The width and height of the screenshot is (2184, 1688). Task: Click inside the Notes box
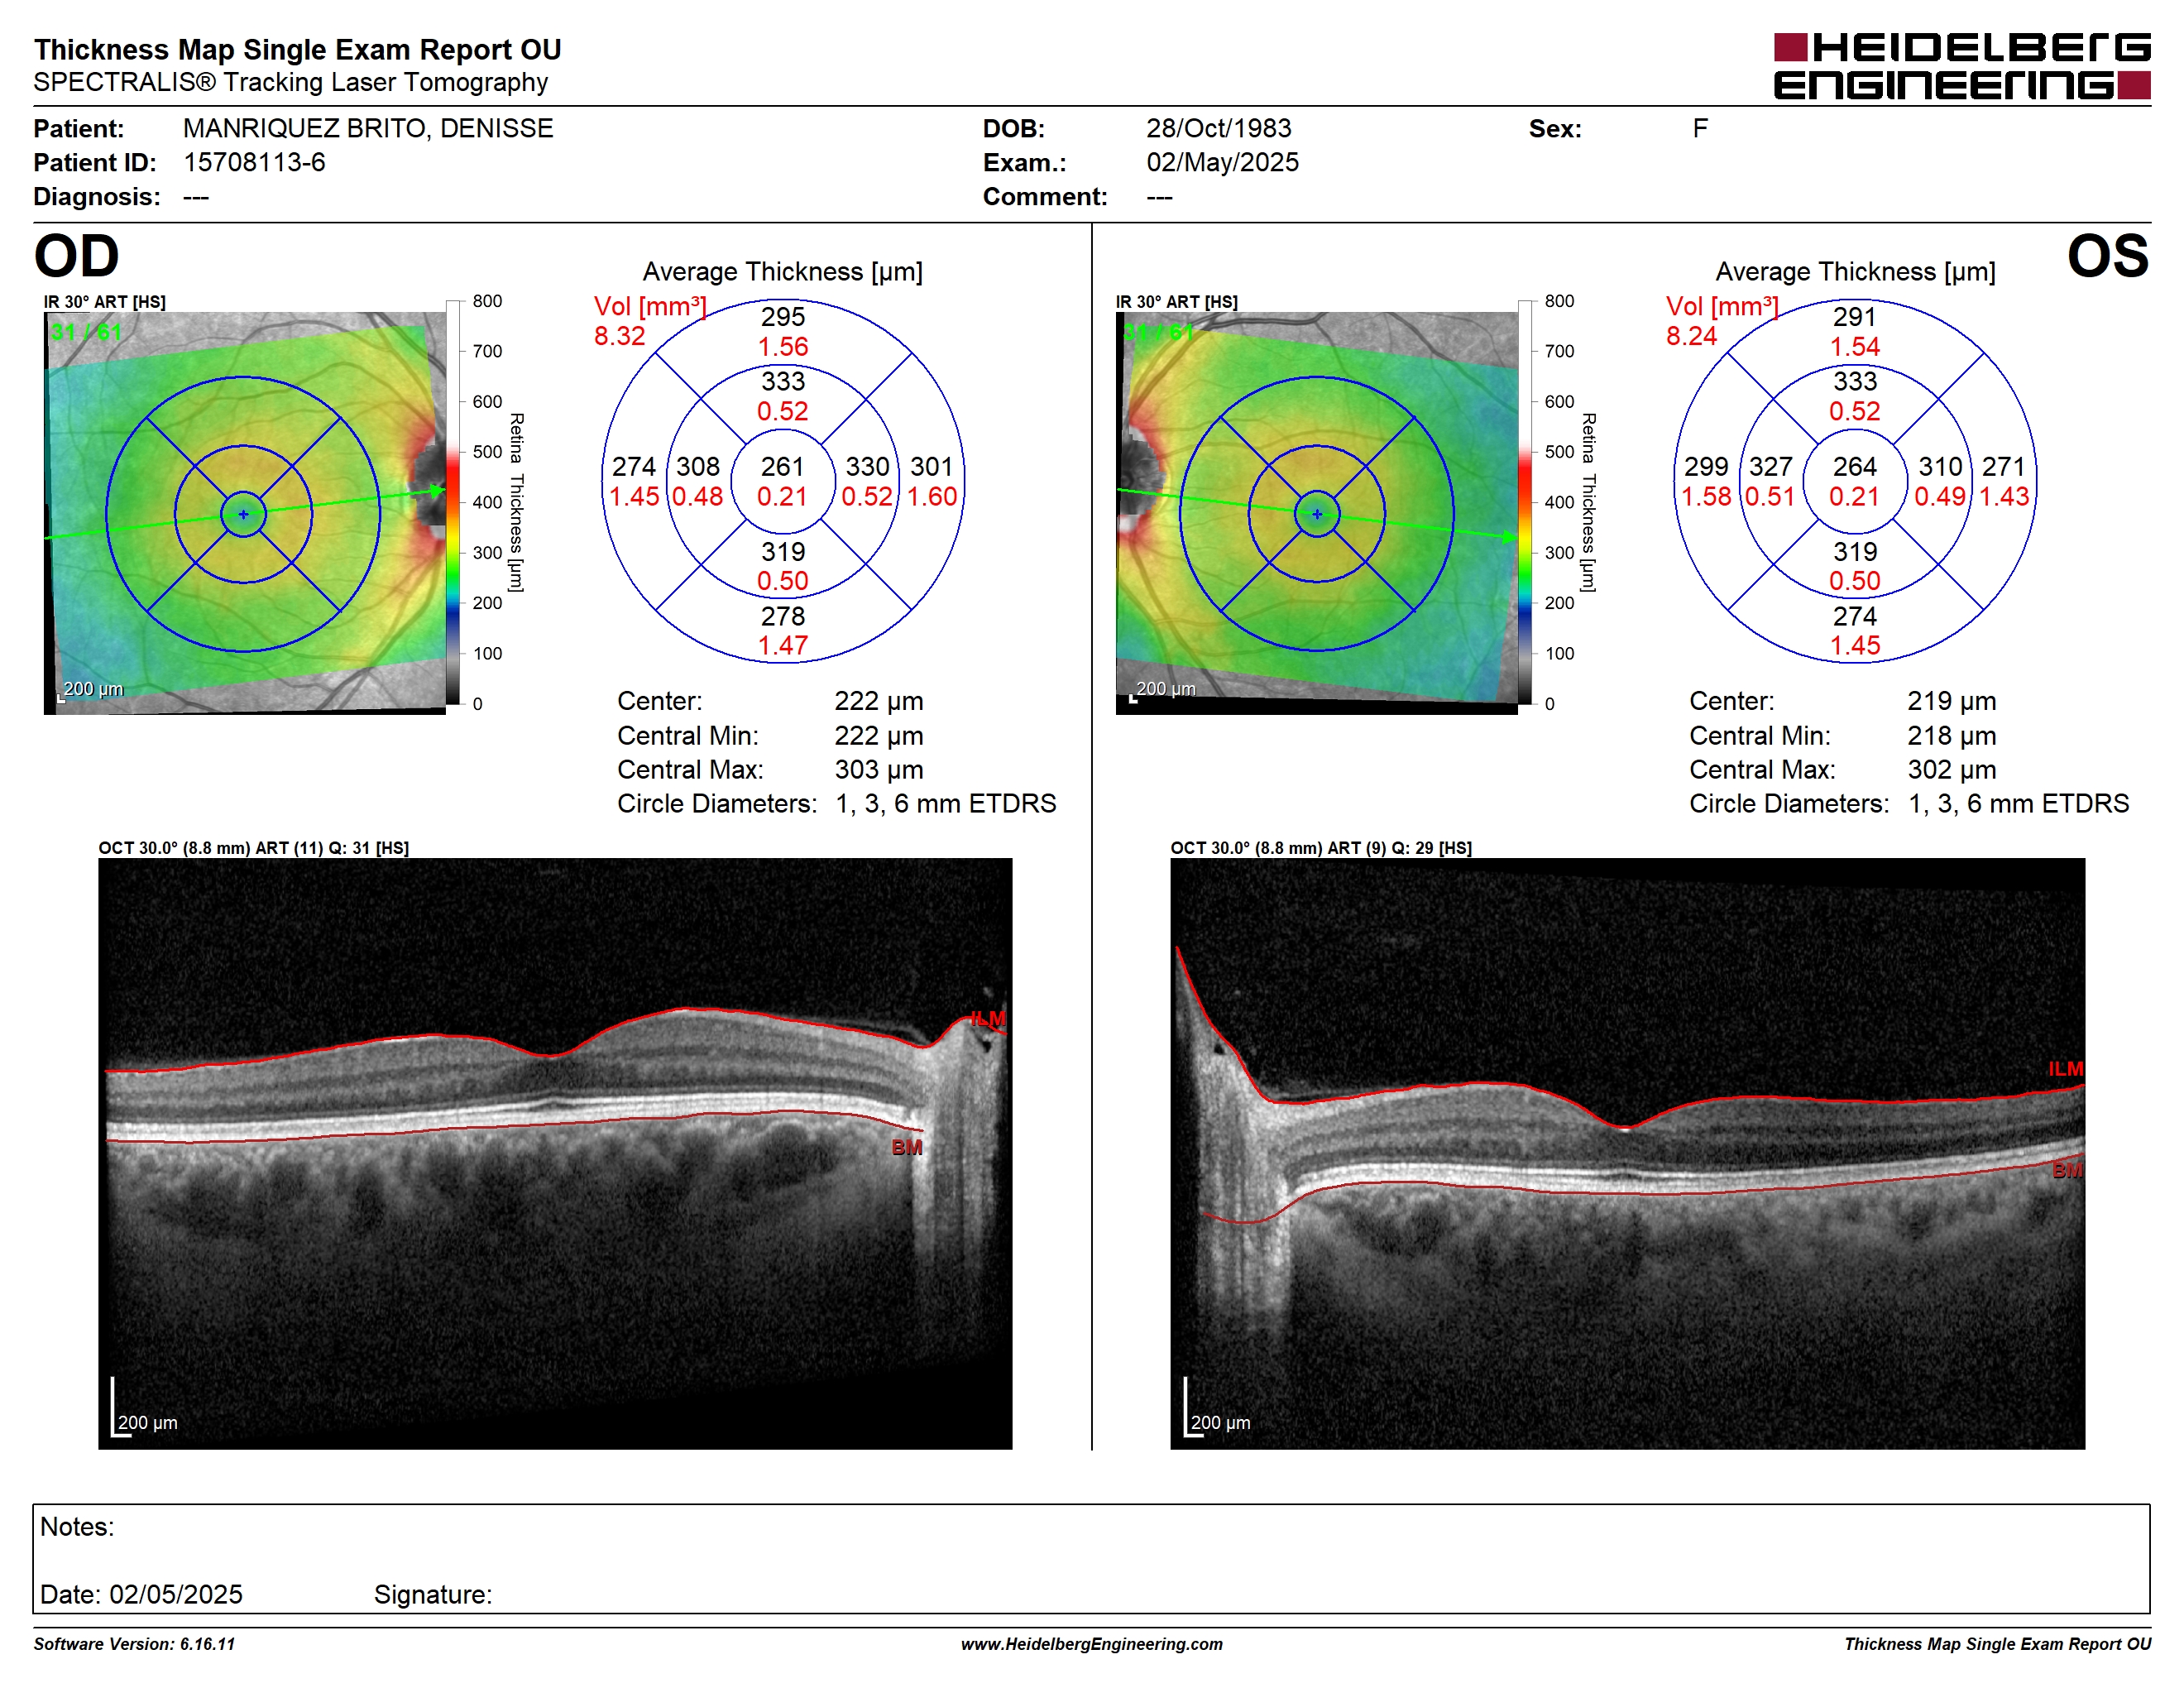tap(1091, 1558)
